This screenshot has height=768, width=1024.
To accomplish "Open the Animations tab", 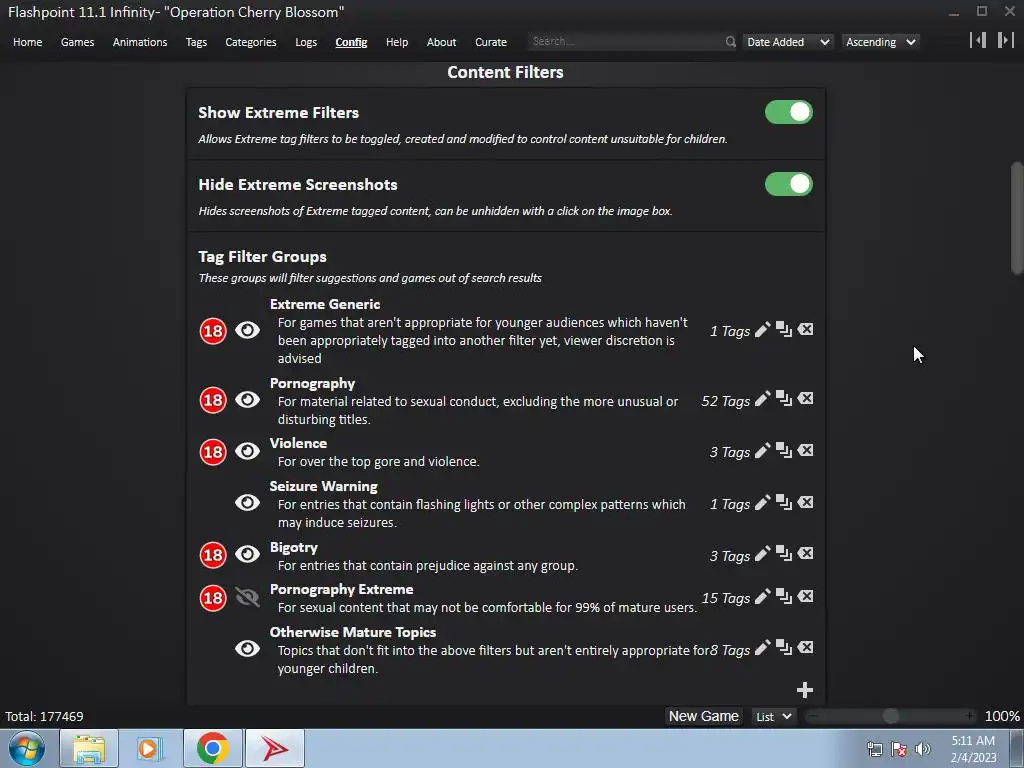I will point(140,42).
